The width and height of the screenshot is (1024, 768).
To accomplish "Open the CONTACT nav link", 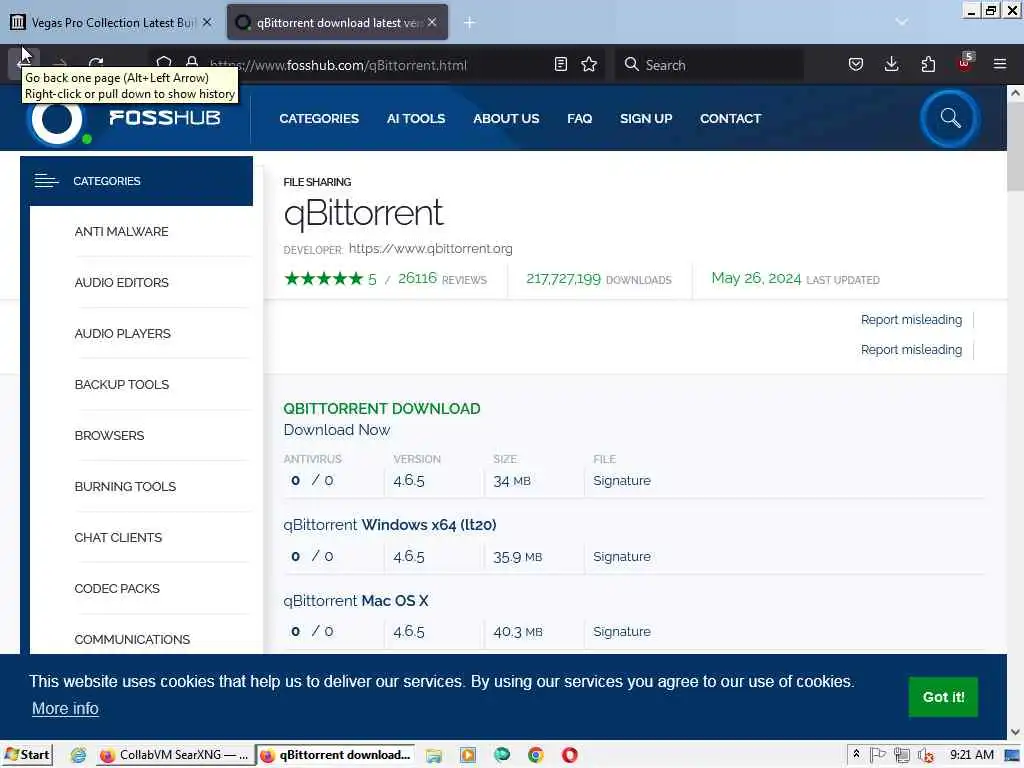I will (x=730, y=118).
